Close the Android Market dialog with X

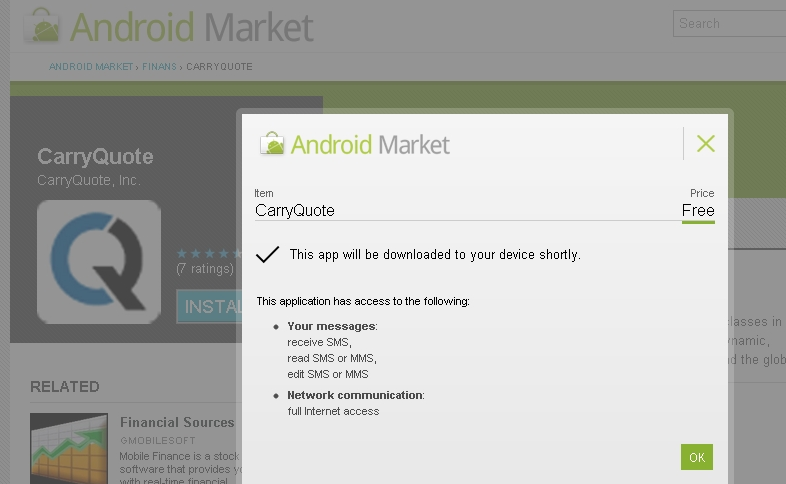click(705, 144)
